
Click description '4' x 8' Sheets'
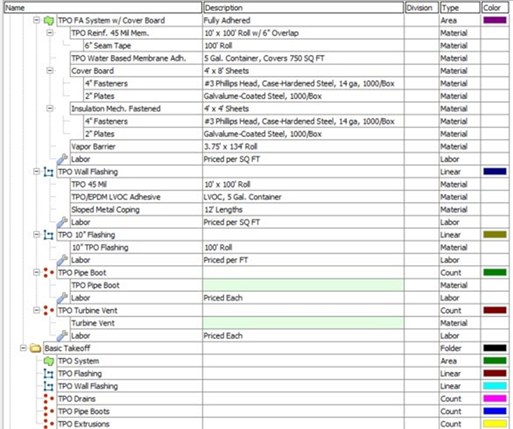point(226,71)
